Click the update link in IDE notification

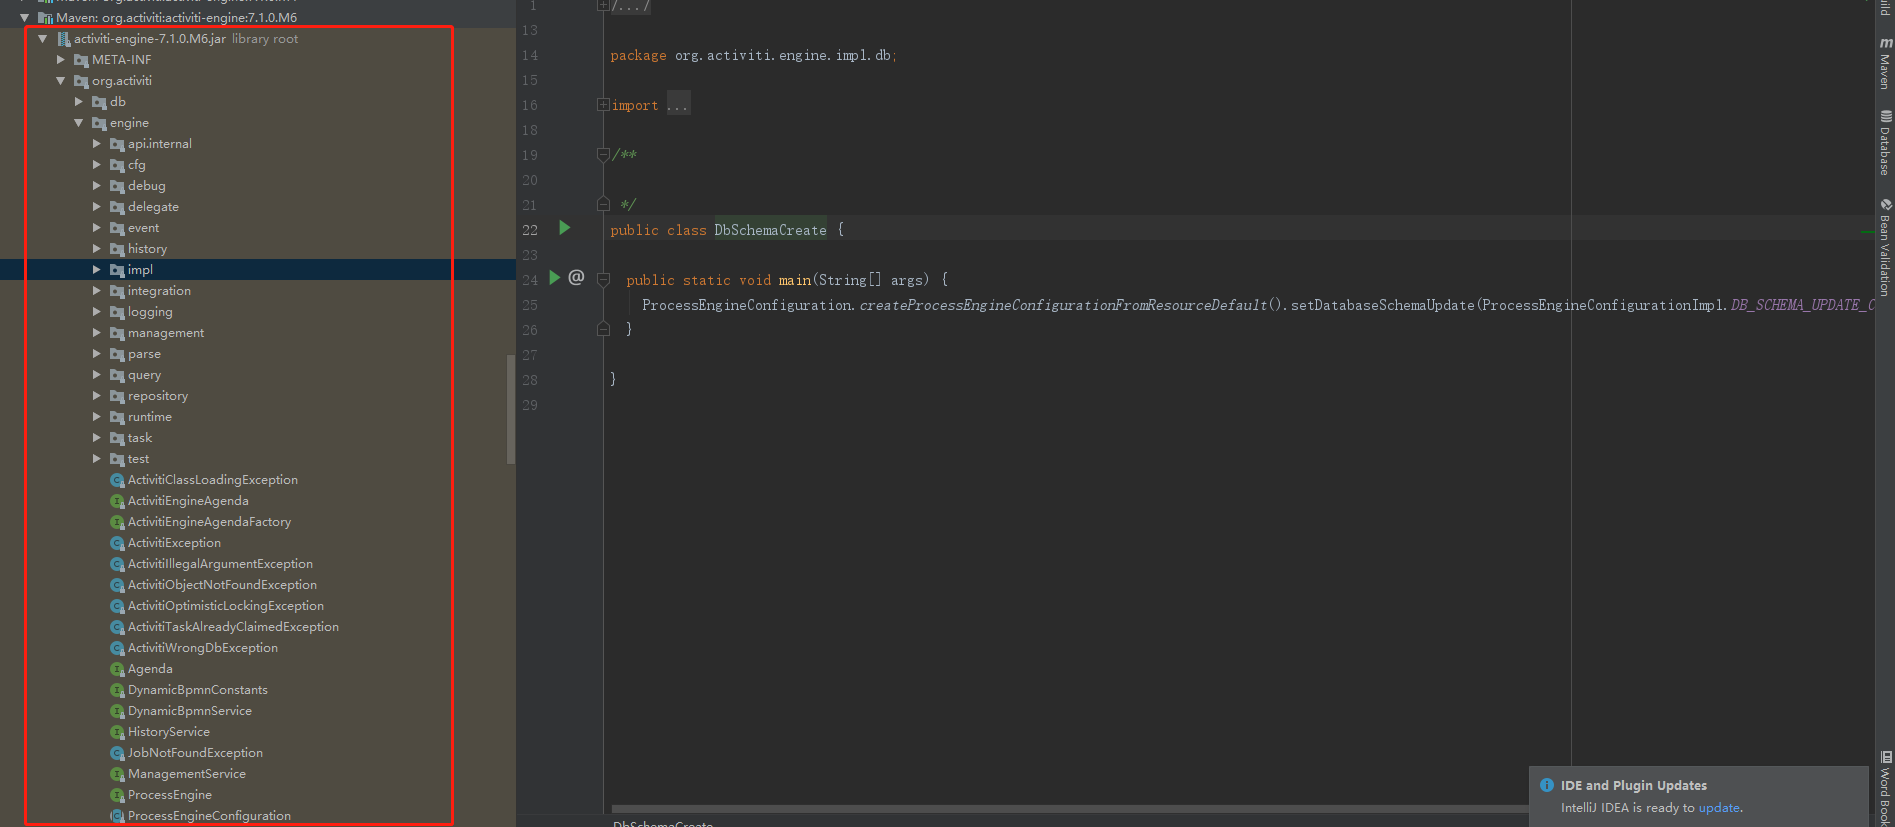coord(1719,808)
